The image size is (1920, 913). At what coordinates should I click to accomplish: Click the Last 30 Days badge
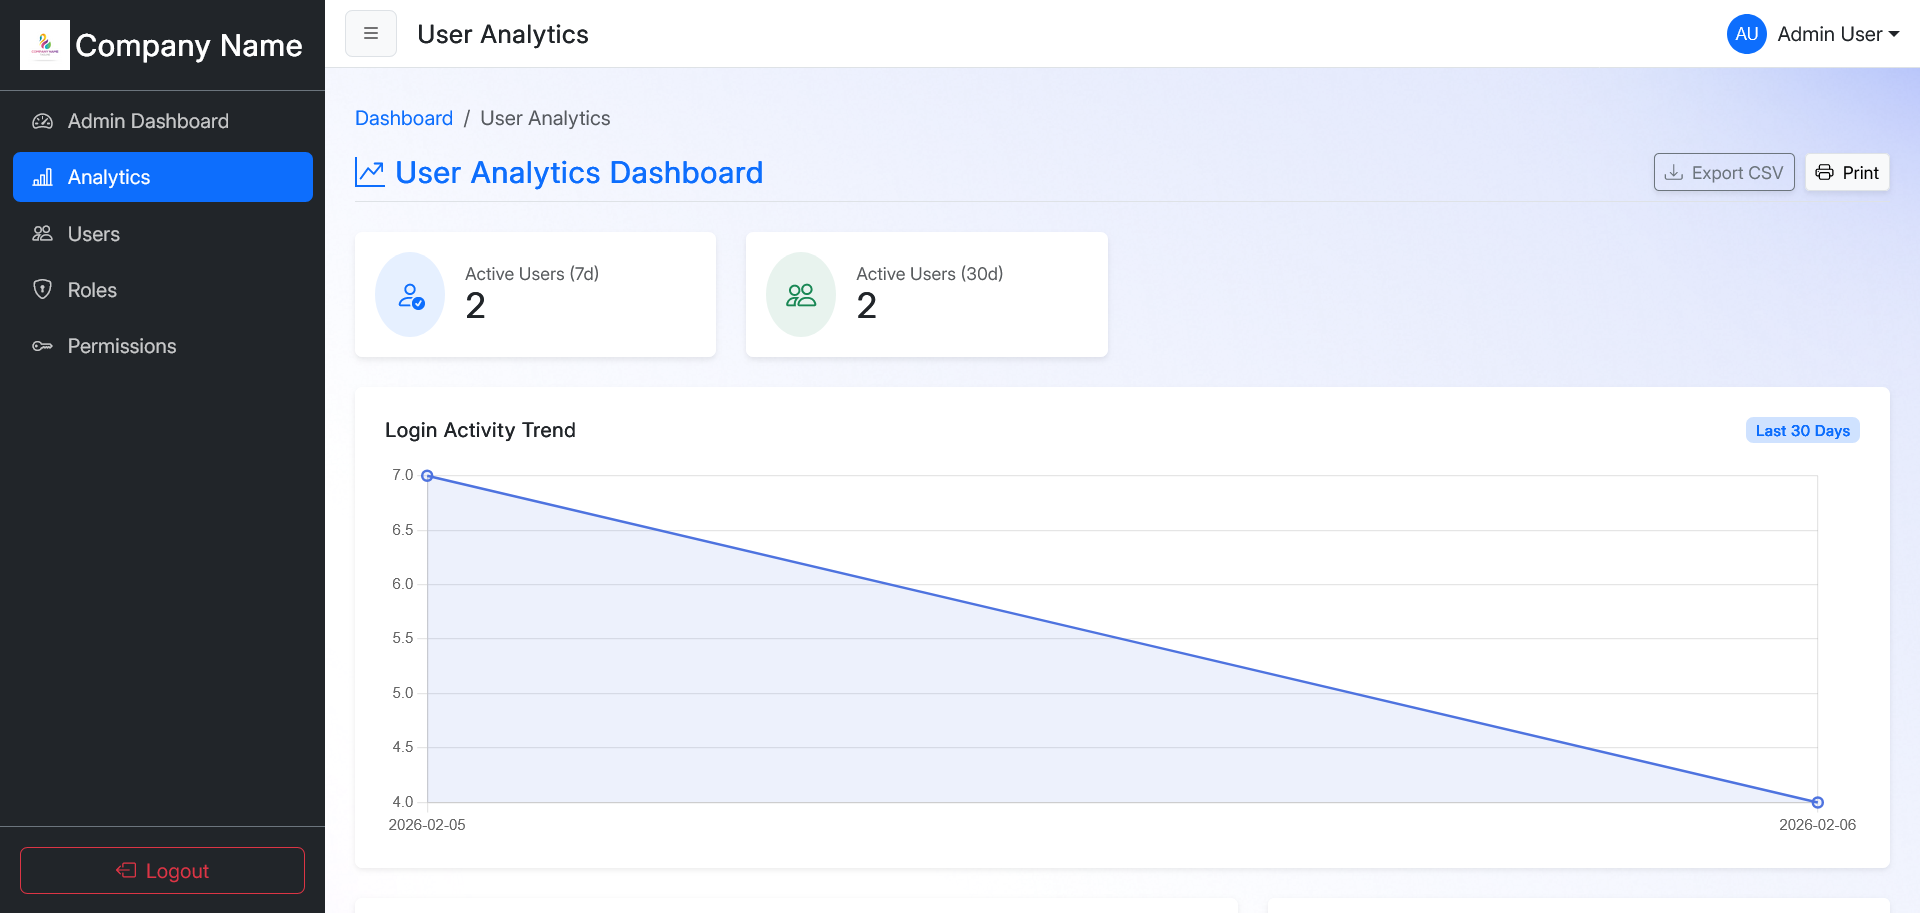click(x=1802, y=430)
